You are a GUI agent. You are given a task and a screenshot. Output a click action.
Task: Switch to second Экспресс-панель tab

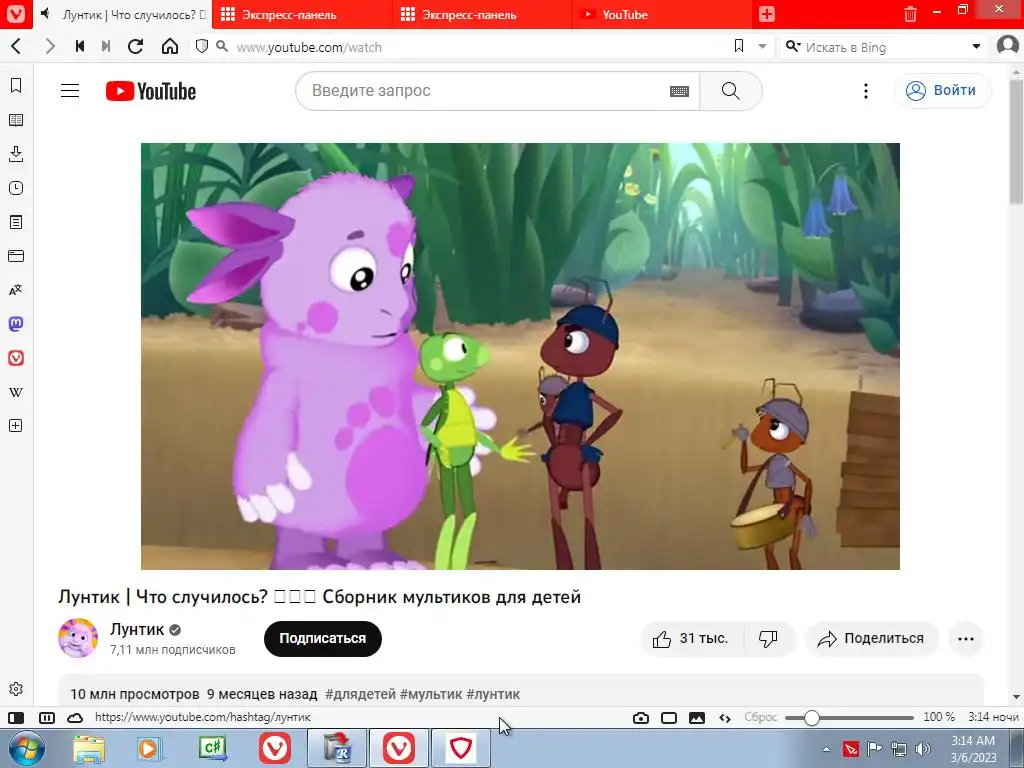coord(482,14)
